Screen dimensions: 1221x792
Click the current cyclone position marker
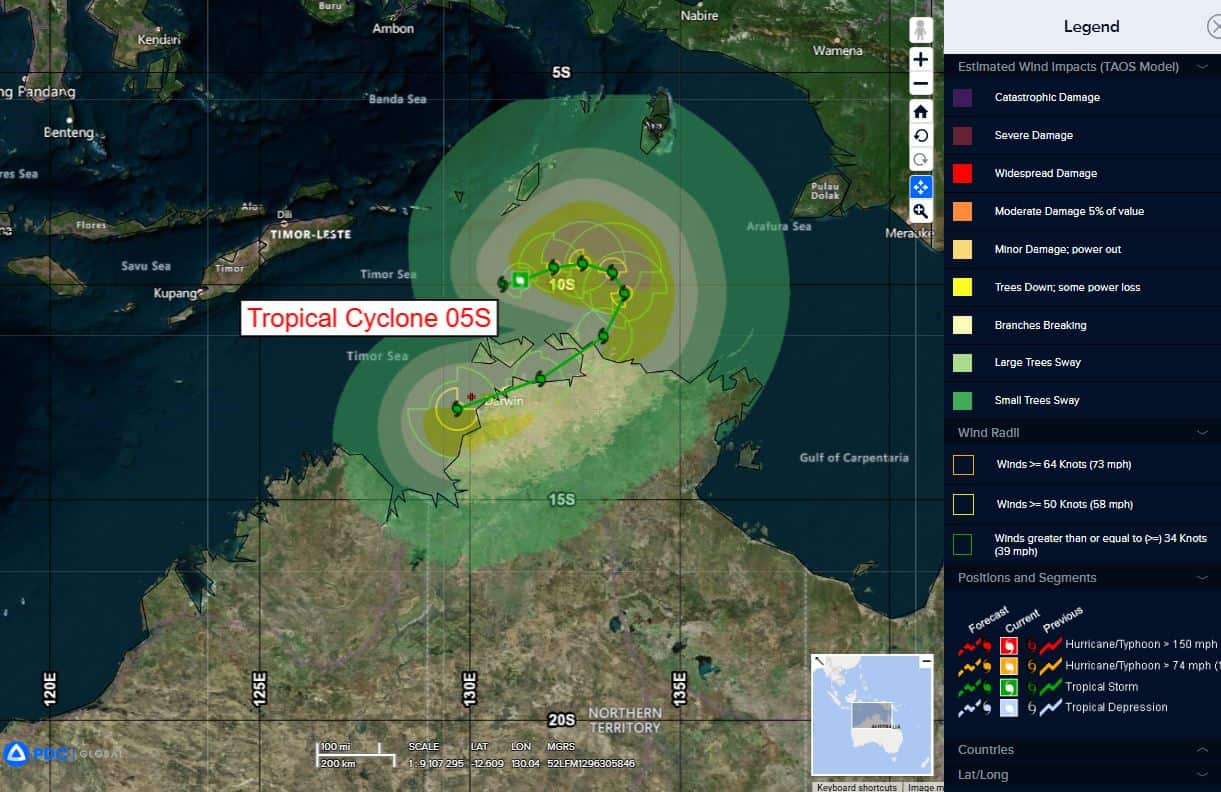520,280
